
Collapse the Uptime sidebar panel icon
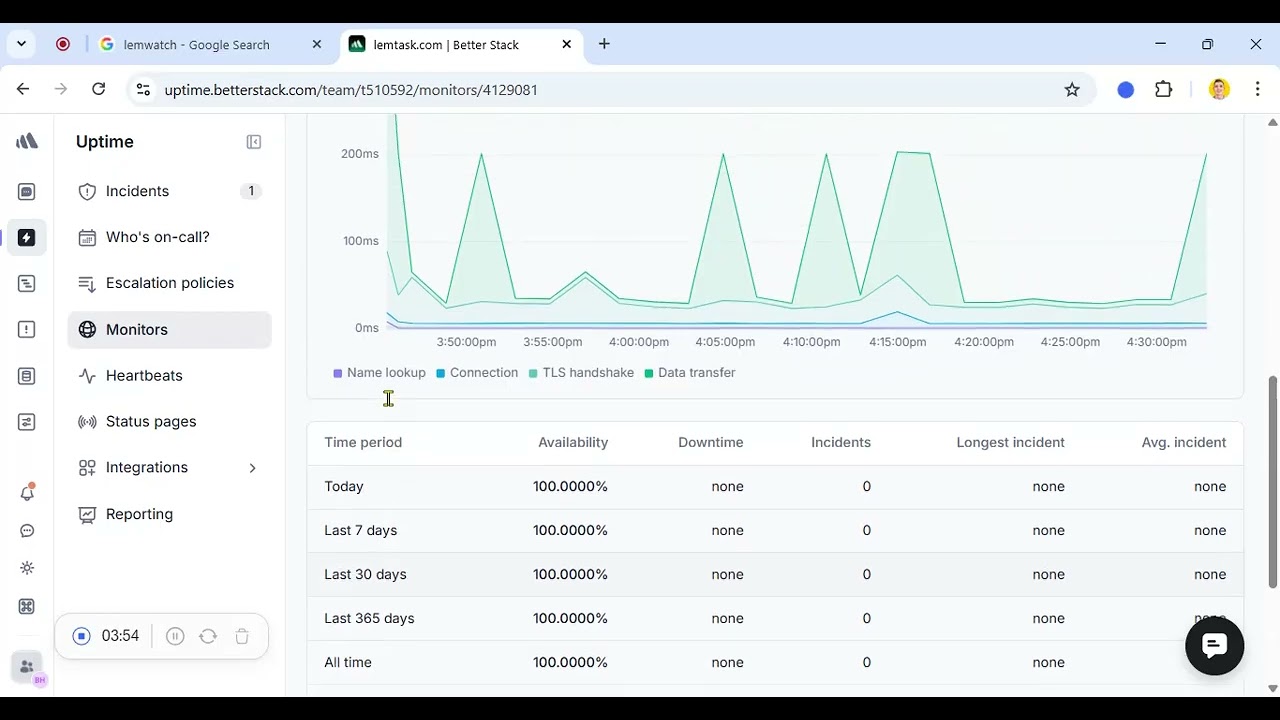click(x=254, y=142)
